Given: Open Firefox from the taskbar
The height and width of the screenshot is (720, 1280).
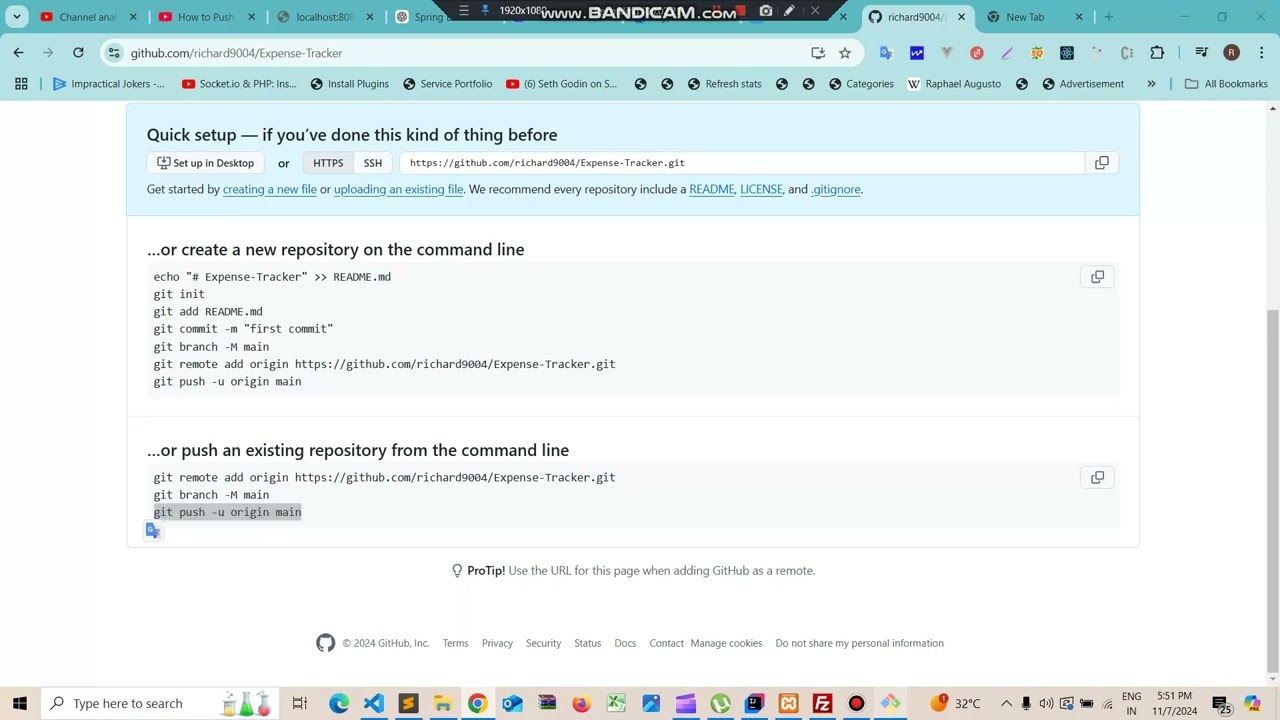Looking at the screenshot, I should [x=581, y=703].
